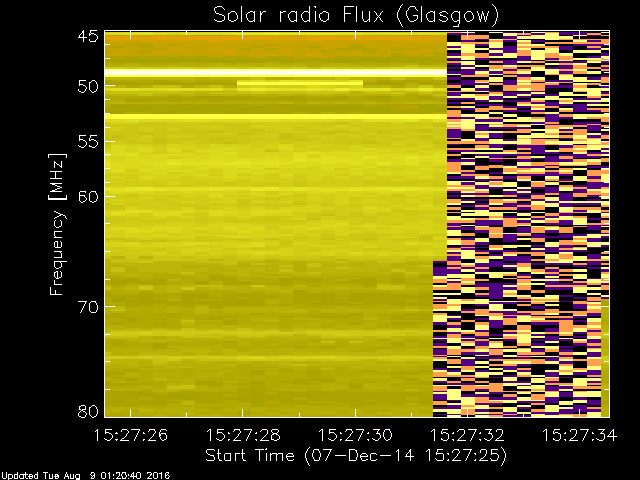Click the frequency tick label "45"
The width and height of the screenshot is (640, 480).
pyautogui.click(x=88, y=36)
